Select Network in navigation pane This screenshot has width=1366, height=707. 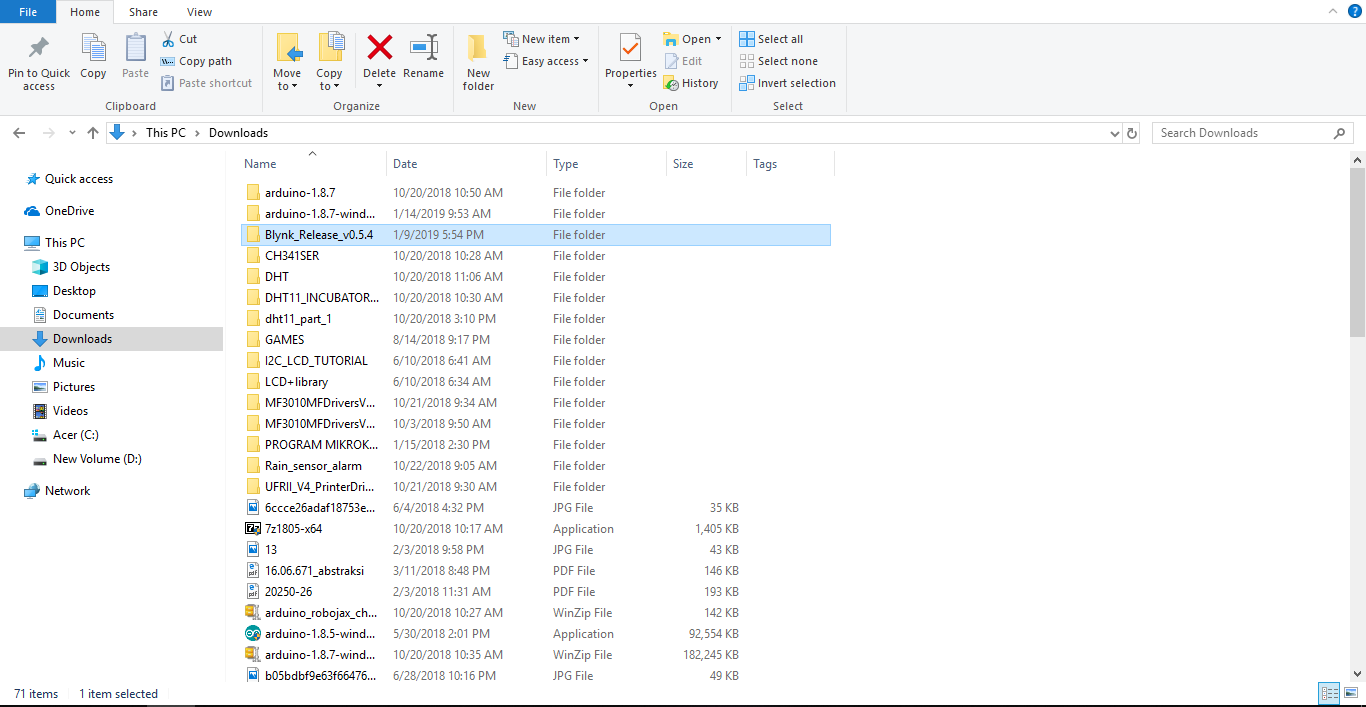[67, 491]
